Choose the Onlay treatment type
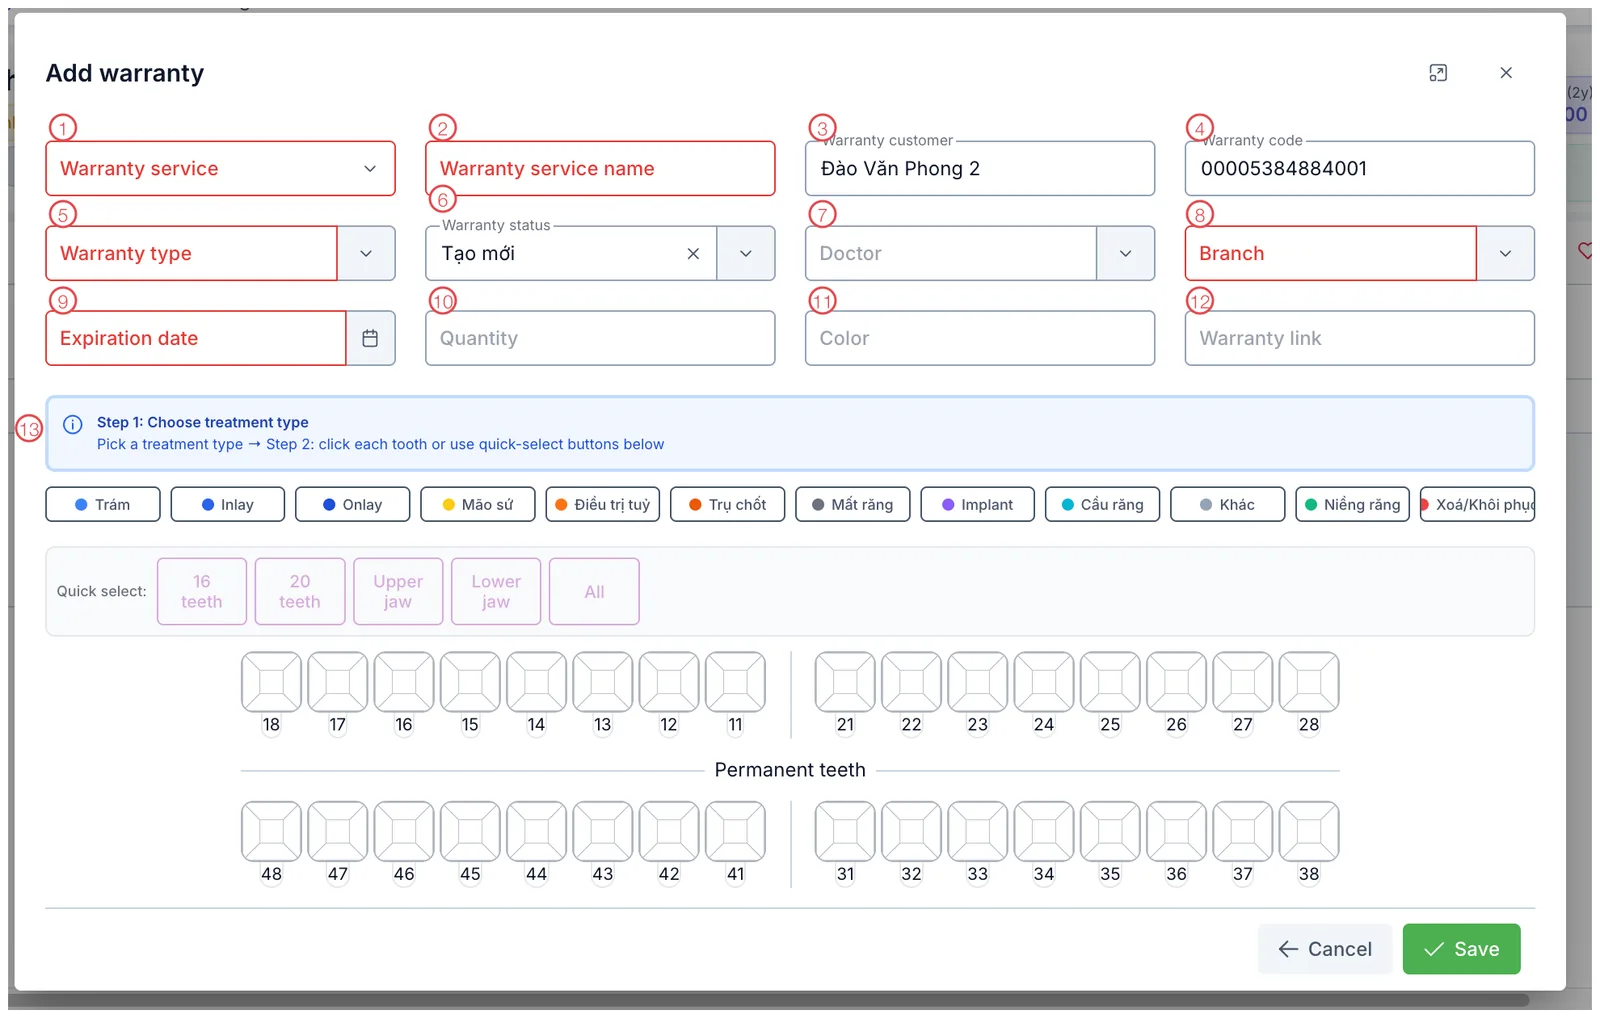 tap(353, 504)
